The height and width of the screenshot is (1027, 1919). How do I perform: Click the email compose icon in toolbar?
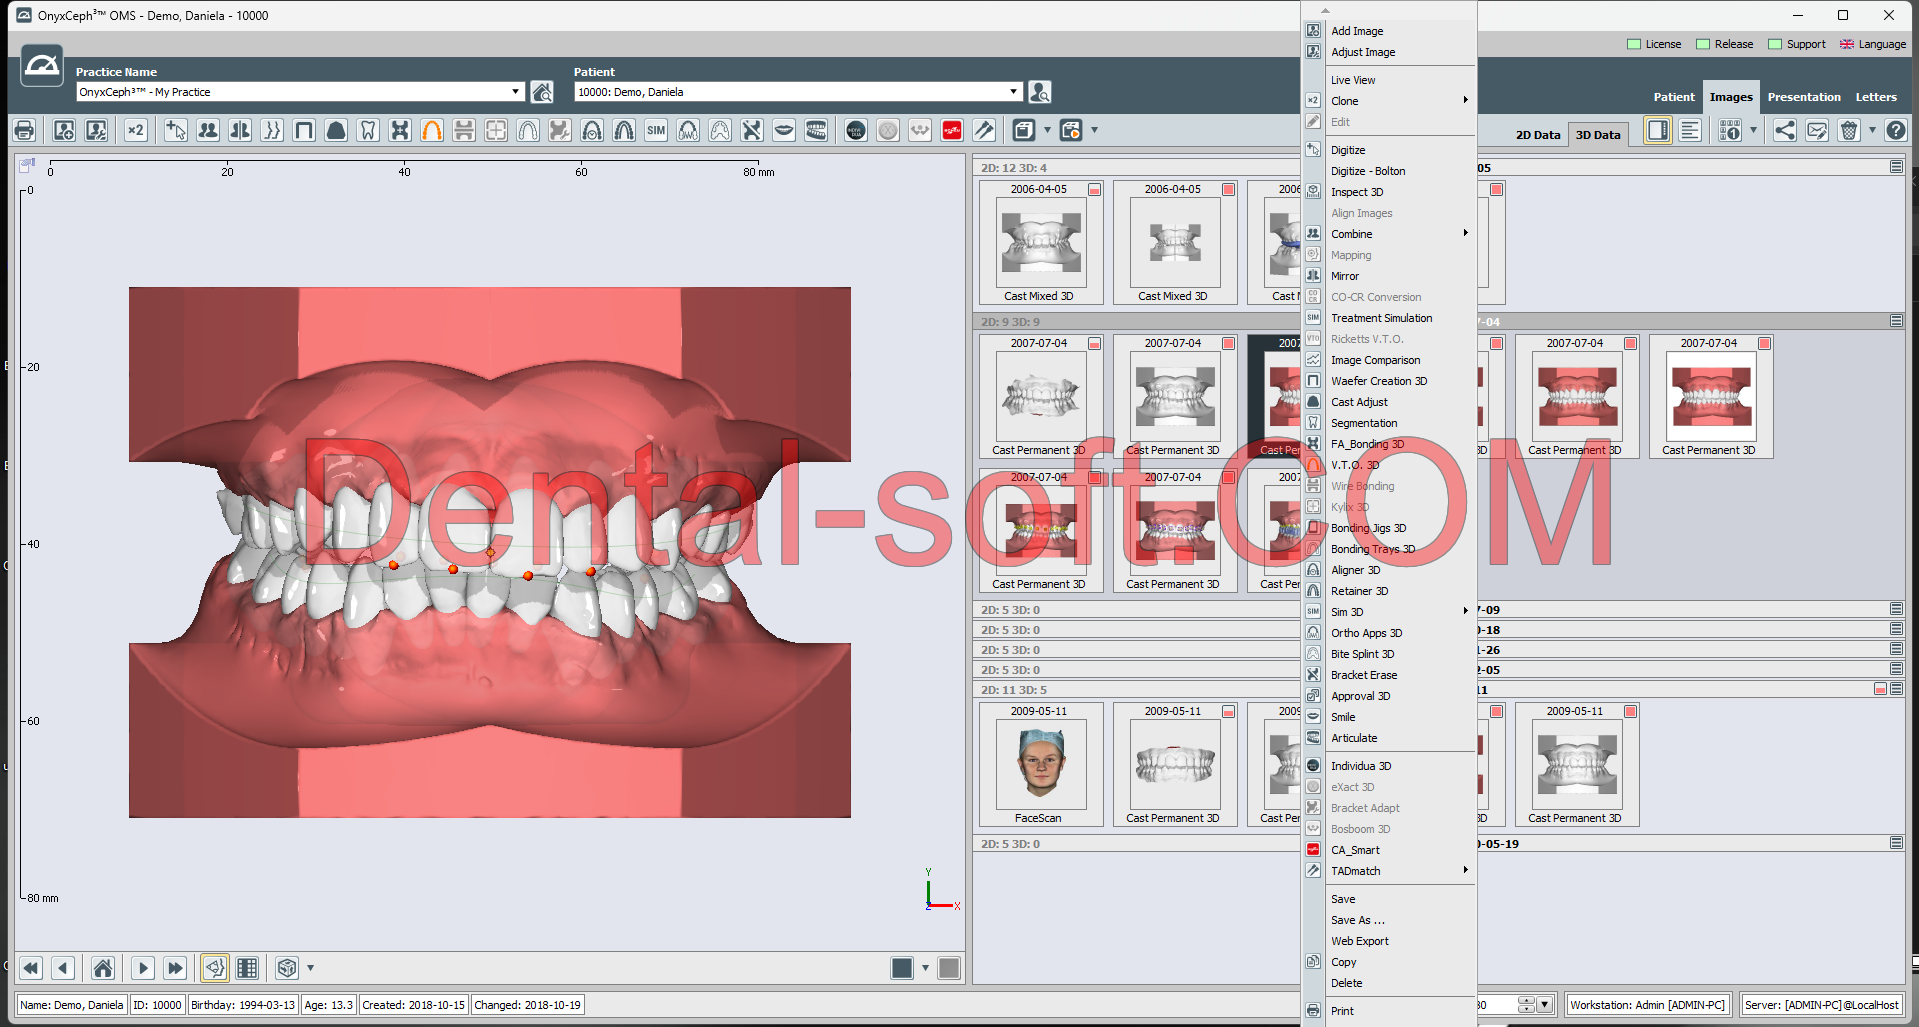tap(1817, 131)
